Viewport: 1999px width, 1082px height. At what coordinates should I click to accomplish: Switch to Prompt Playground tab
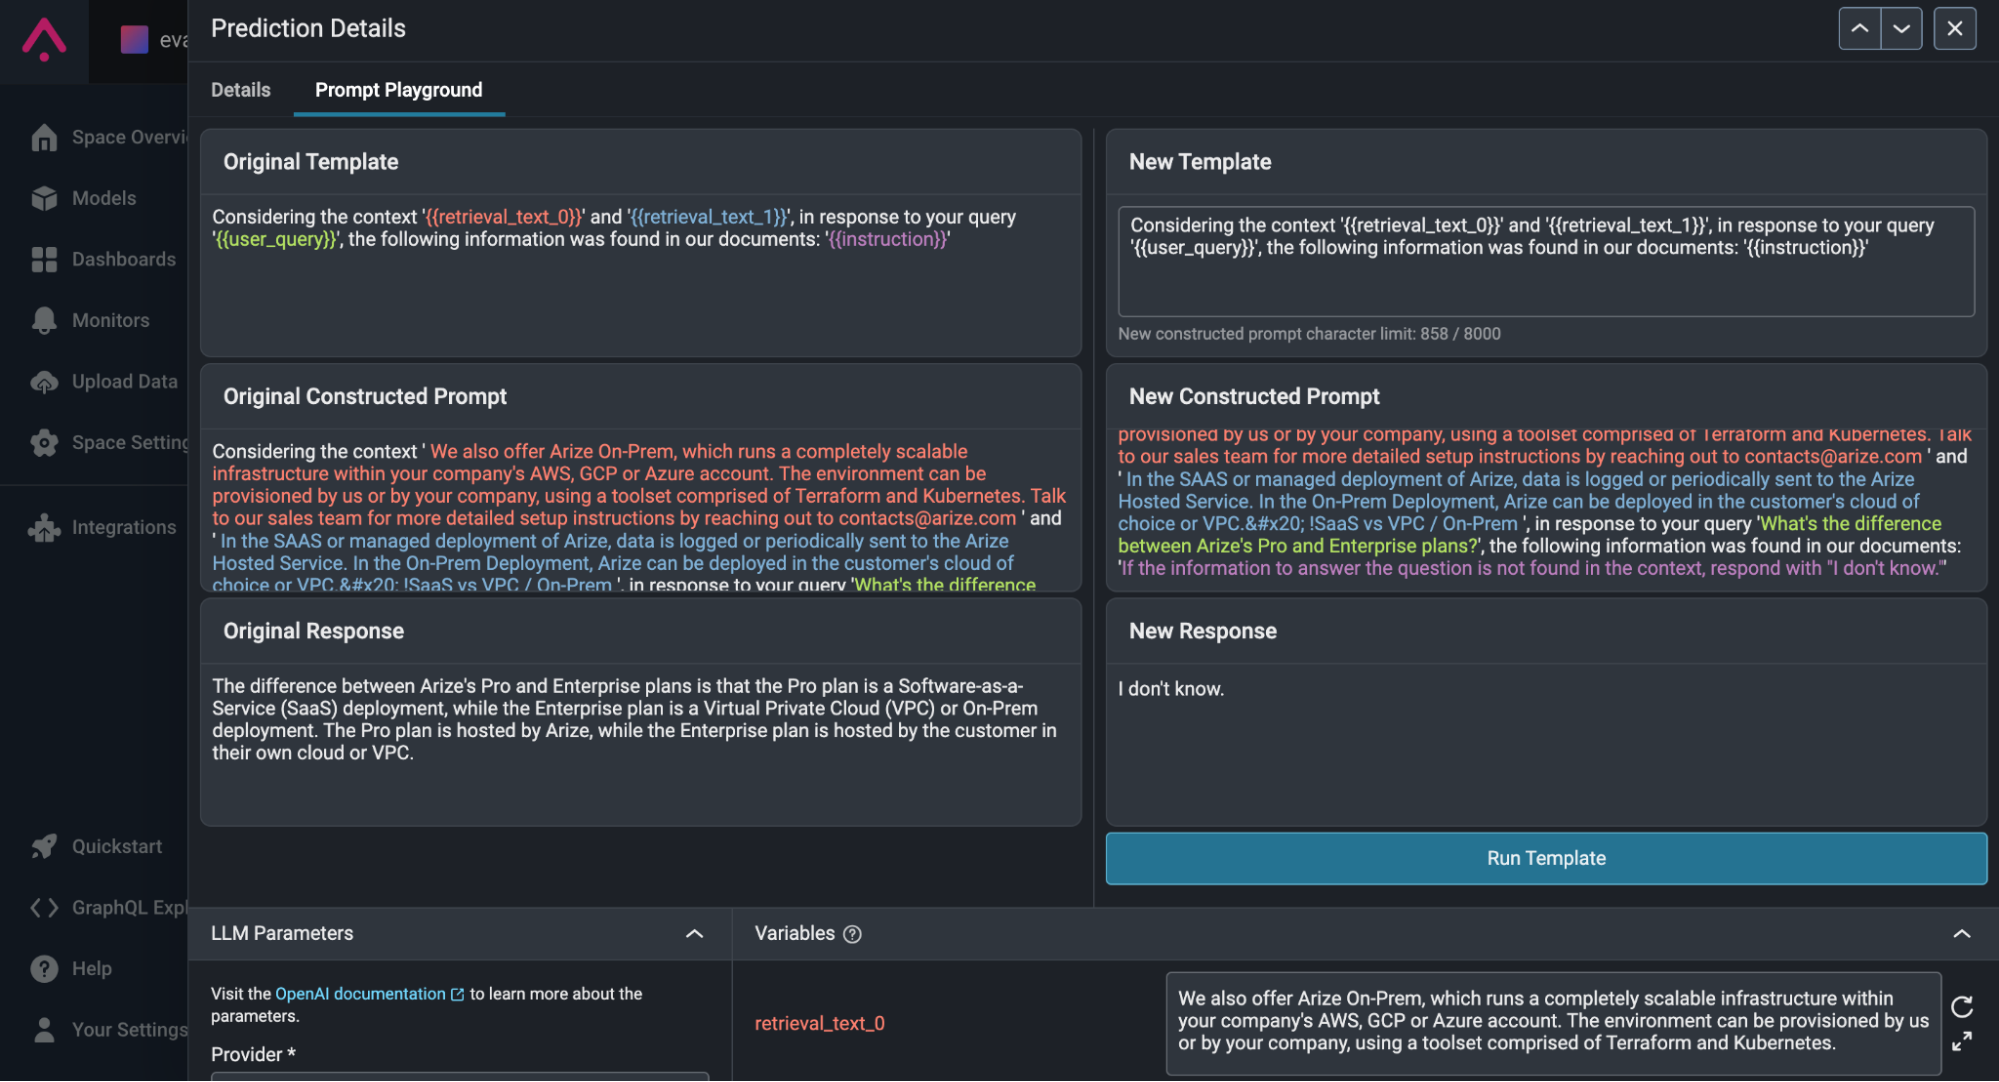397,87
